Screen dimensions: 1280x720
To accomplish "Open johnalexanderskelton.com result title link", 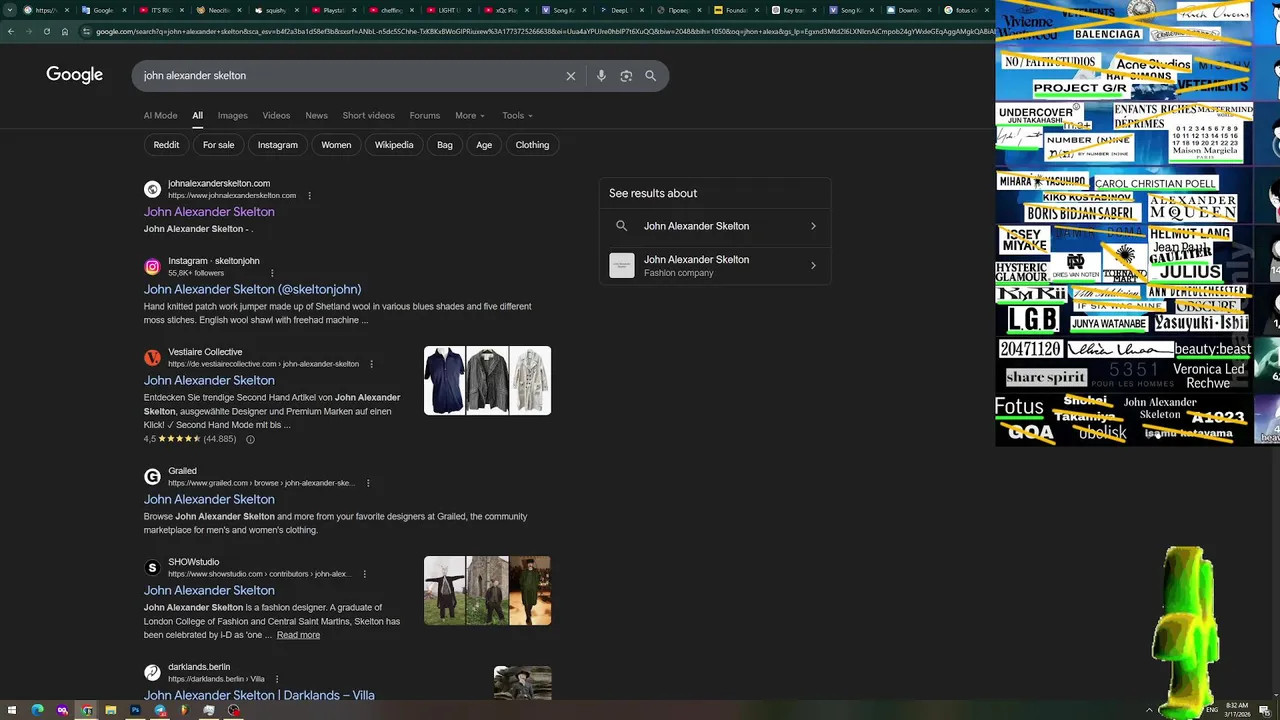I will 209,212.
